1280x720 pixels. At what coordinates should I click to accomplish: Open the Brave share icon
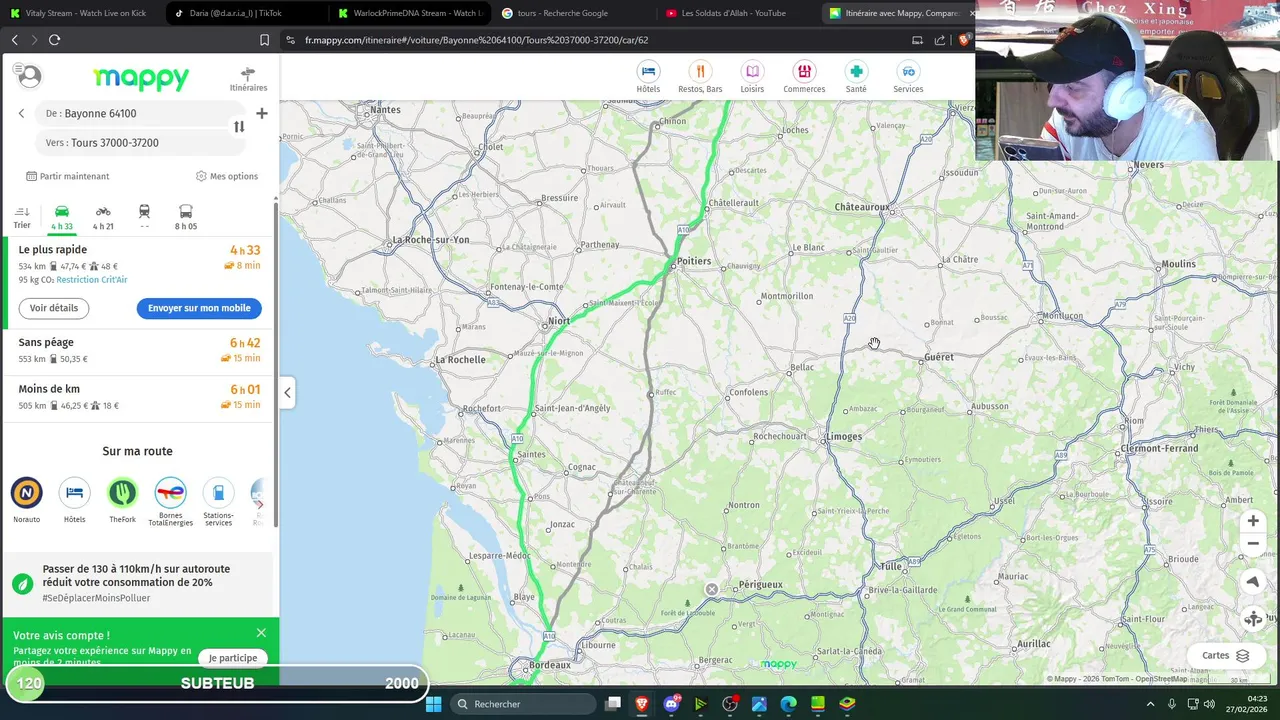pos(940,40)
